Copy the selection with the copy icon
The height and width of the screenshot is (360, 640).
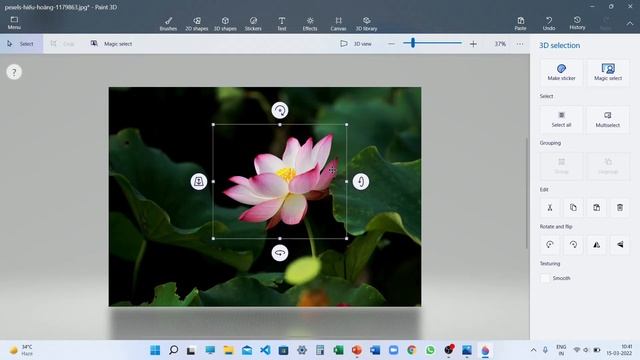coord(573,208)
